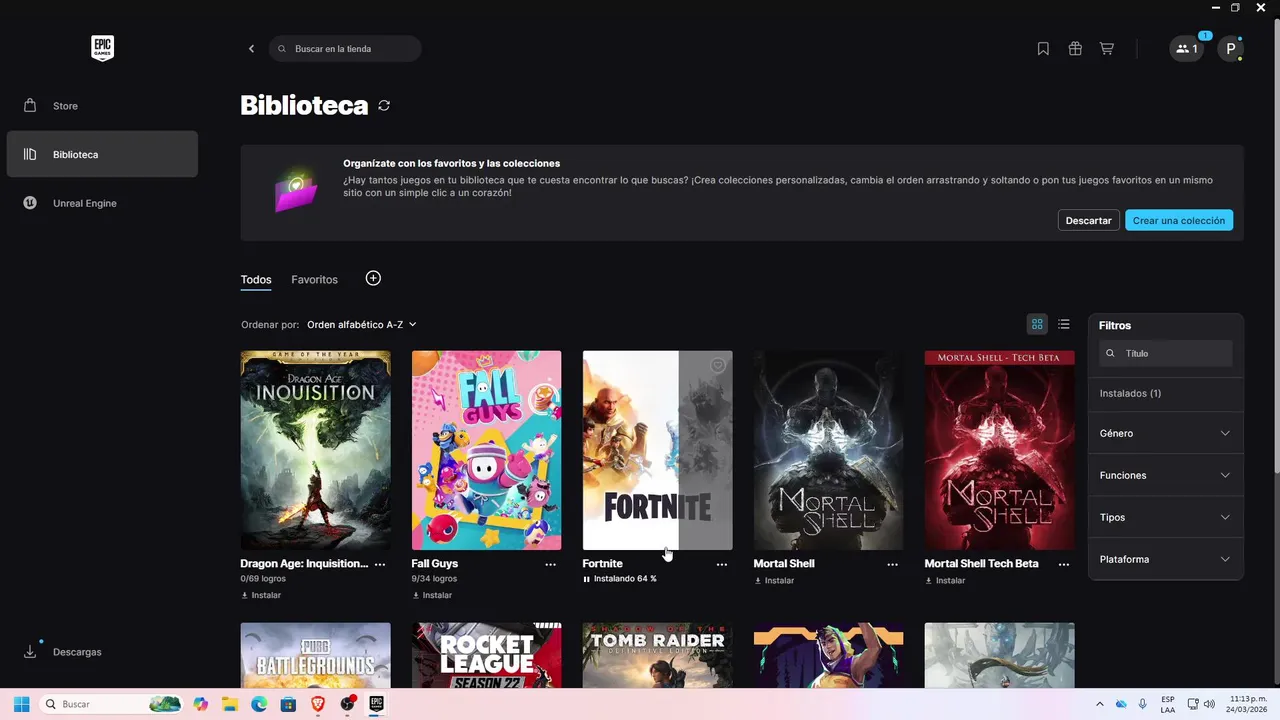Open the profile avatar P menu
This screenshot has height=720, width=1280.
[1231, 49]
